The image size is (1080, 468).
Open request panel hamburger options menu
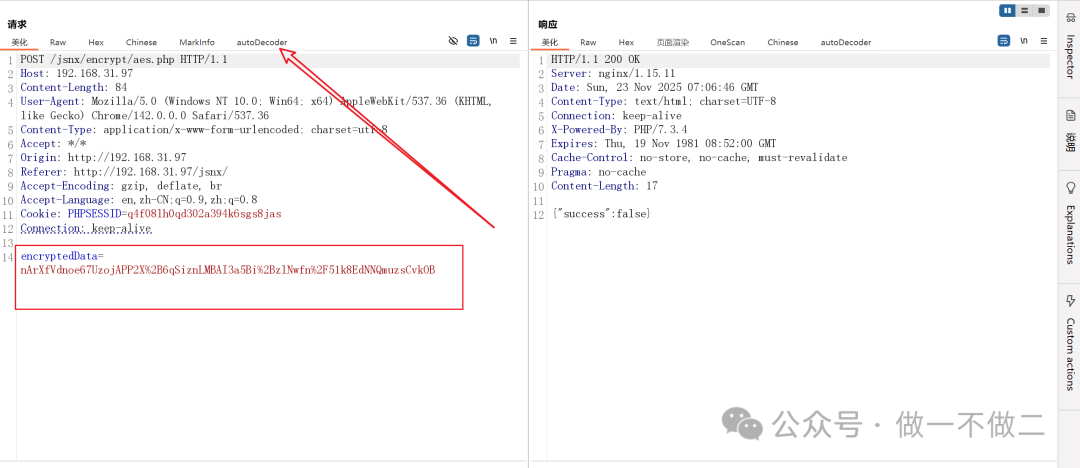click(513, 41)
